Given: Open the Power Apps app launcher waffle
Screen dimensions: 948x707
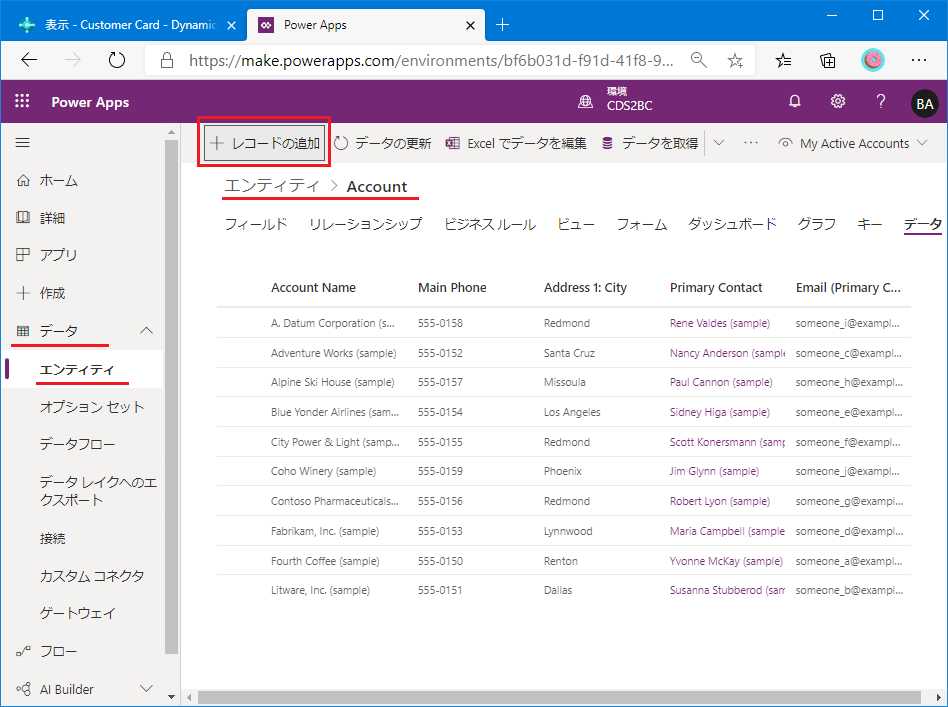Looking at the screenshot, I should pos(22,101).
